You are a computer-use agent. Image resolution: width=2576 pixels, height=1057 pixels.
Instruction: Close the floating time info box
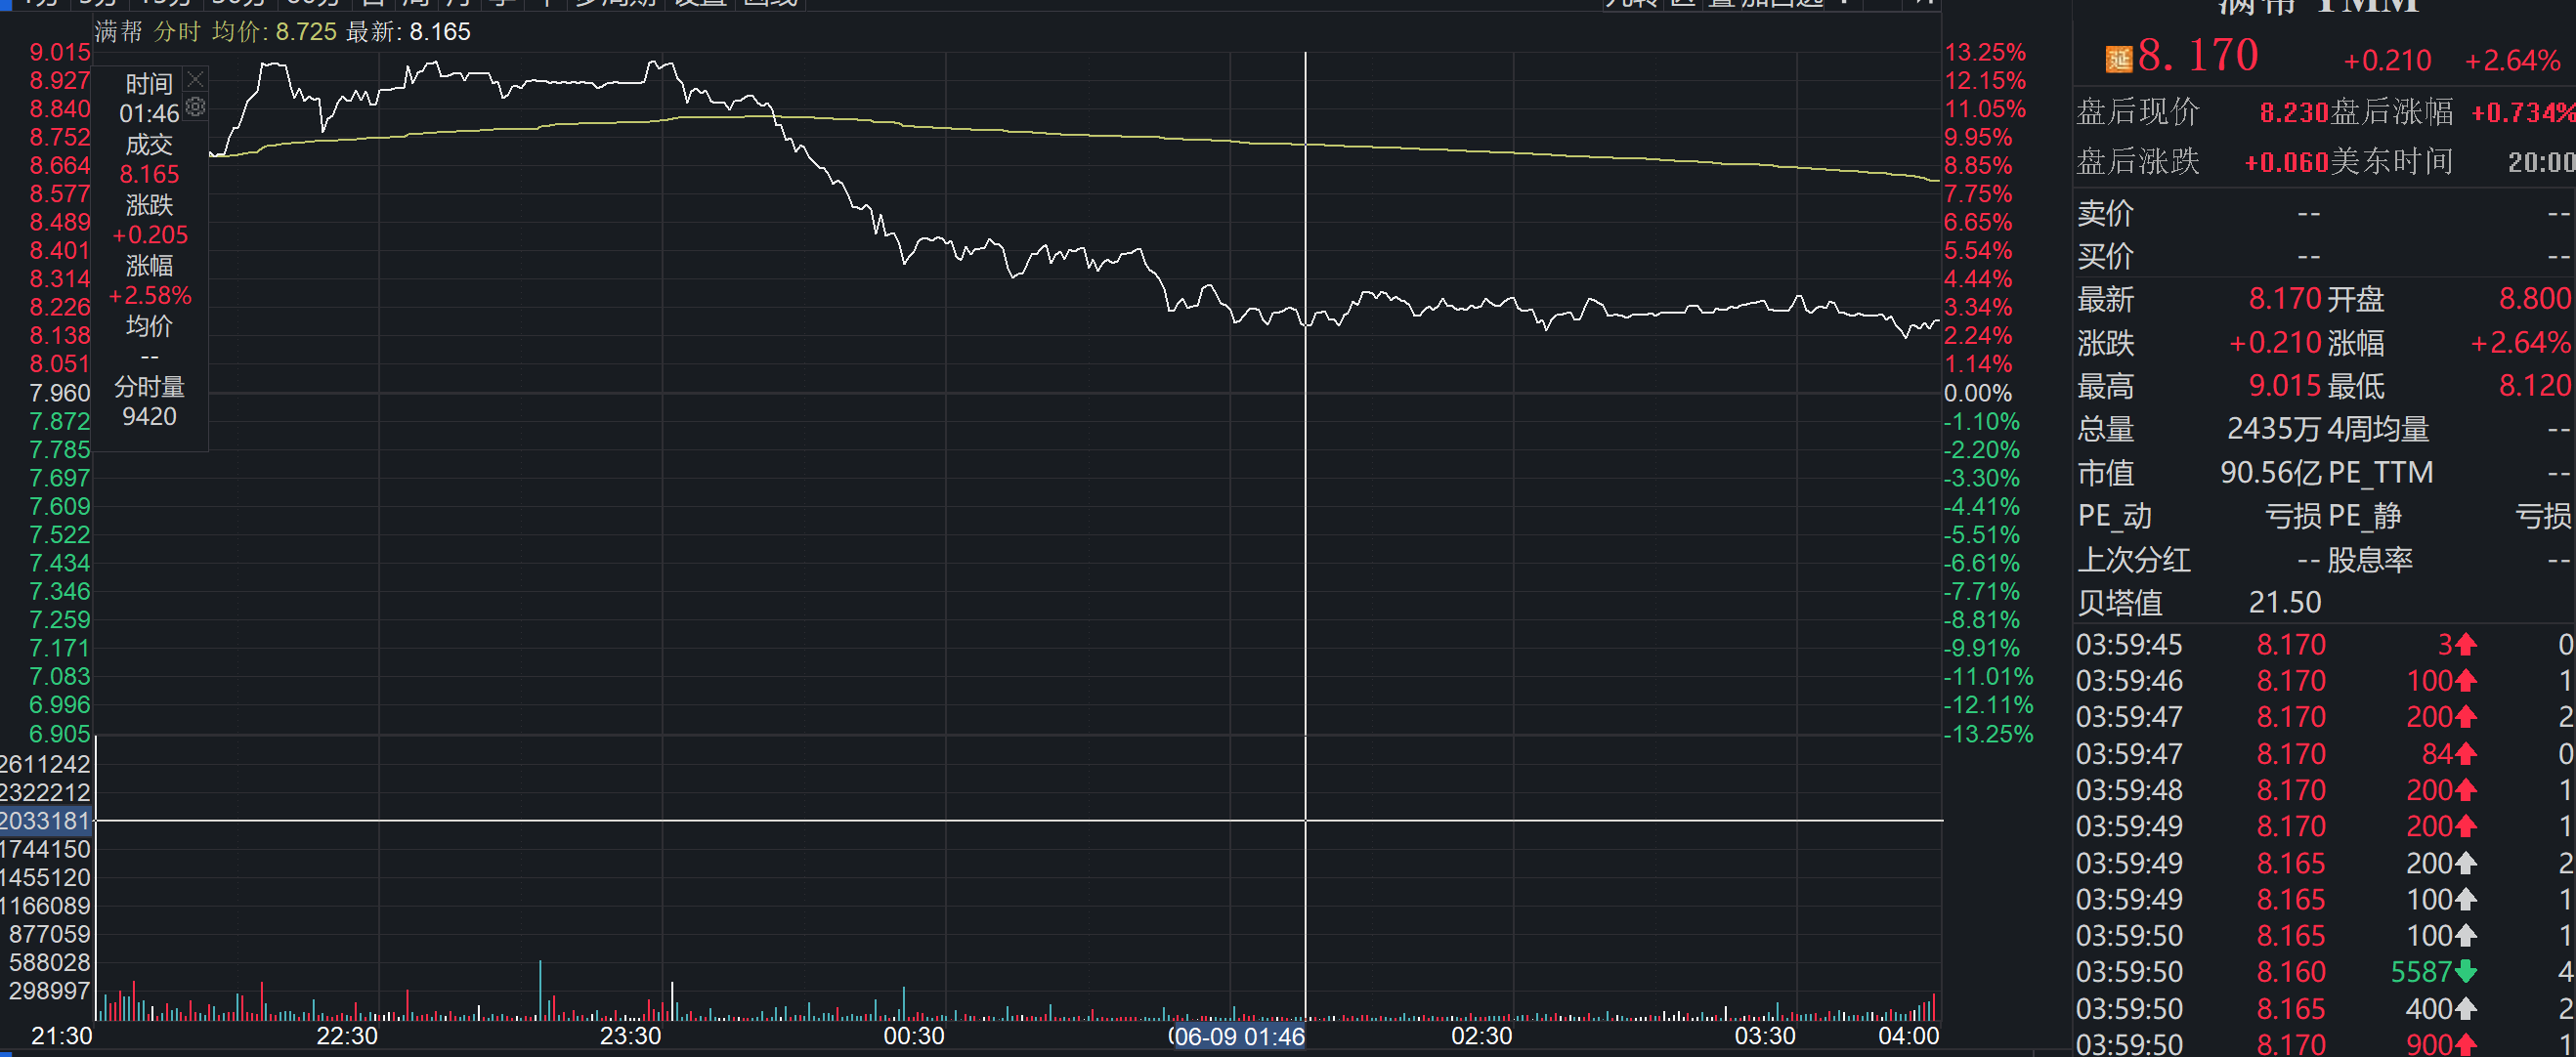coord(196,79)
